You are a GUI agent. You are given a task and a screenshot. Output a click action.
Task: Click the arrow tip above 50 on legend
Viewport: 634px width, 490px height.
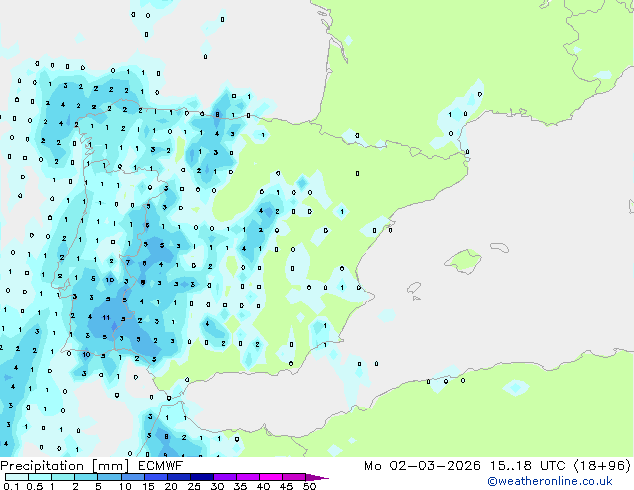[x=317, y=477]
